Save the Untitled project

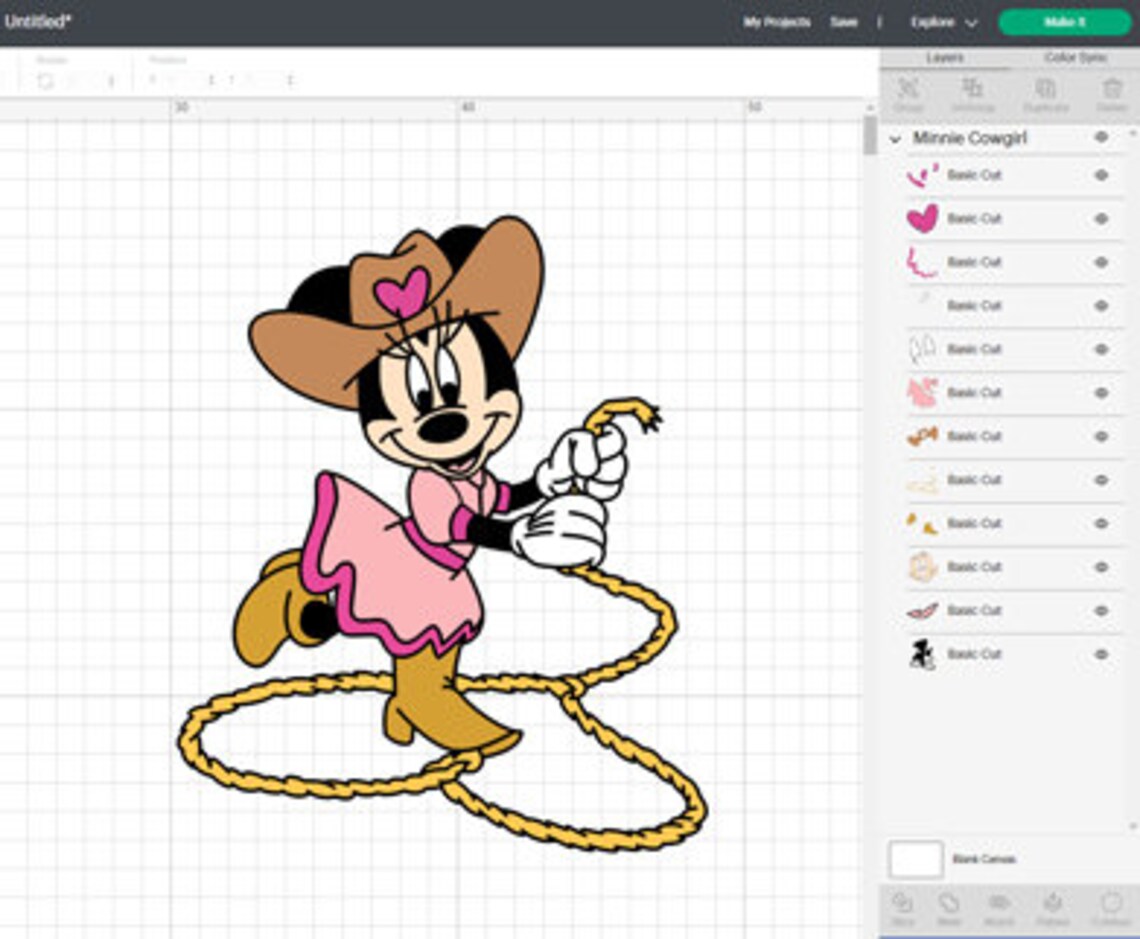click(x=843, y=21)
